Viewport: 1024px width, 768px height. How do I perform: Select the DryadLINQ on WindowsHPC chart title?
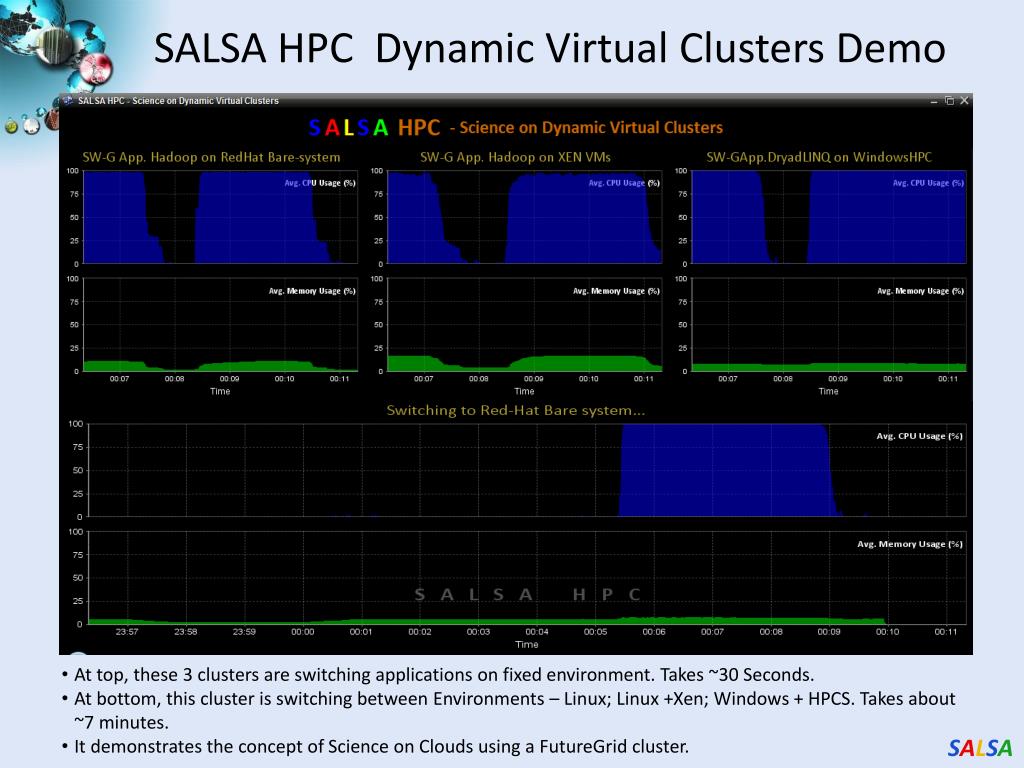coord(819,157)
